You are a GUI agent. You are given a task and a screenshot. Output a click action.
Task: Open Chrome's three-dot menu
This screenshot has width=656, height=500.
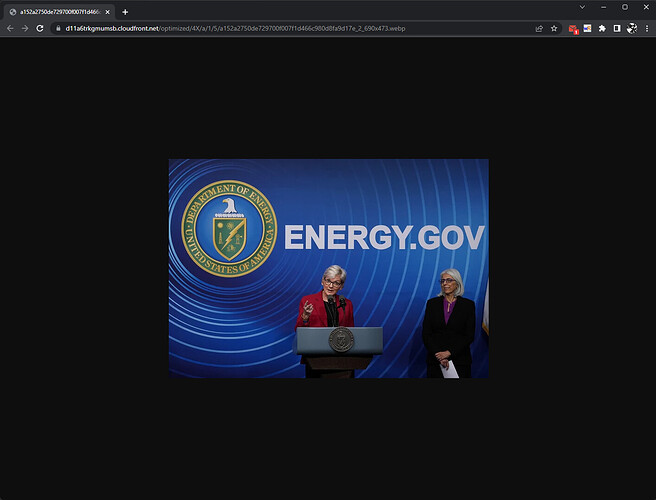click(647, 28)
